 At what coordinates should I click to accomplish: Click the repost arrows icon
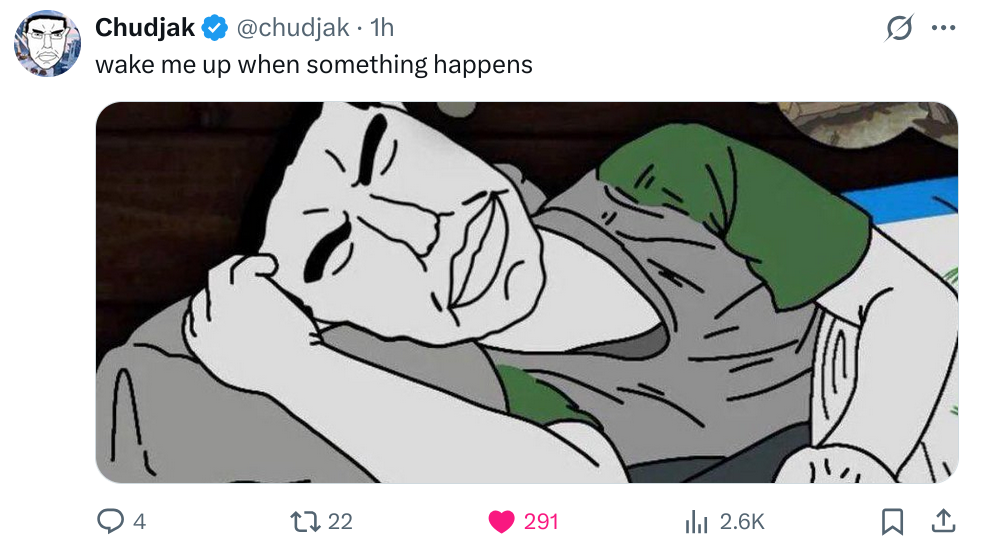[302, 521]
